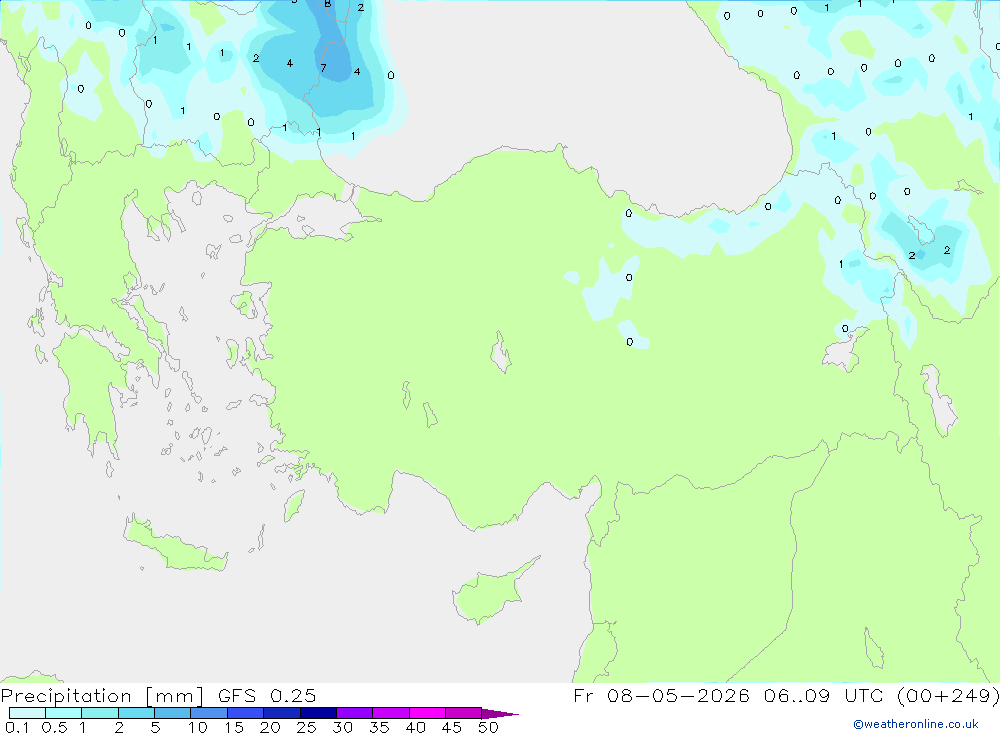Viewport: 1000px width, 733px height.
Task: Click the '(00+249)' forecast offset text
Action: click(x=948, y=695)
